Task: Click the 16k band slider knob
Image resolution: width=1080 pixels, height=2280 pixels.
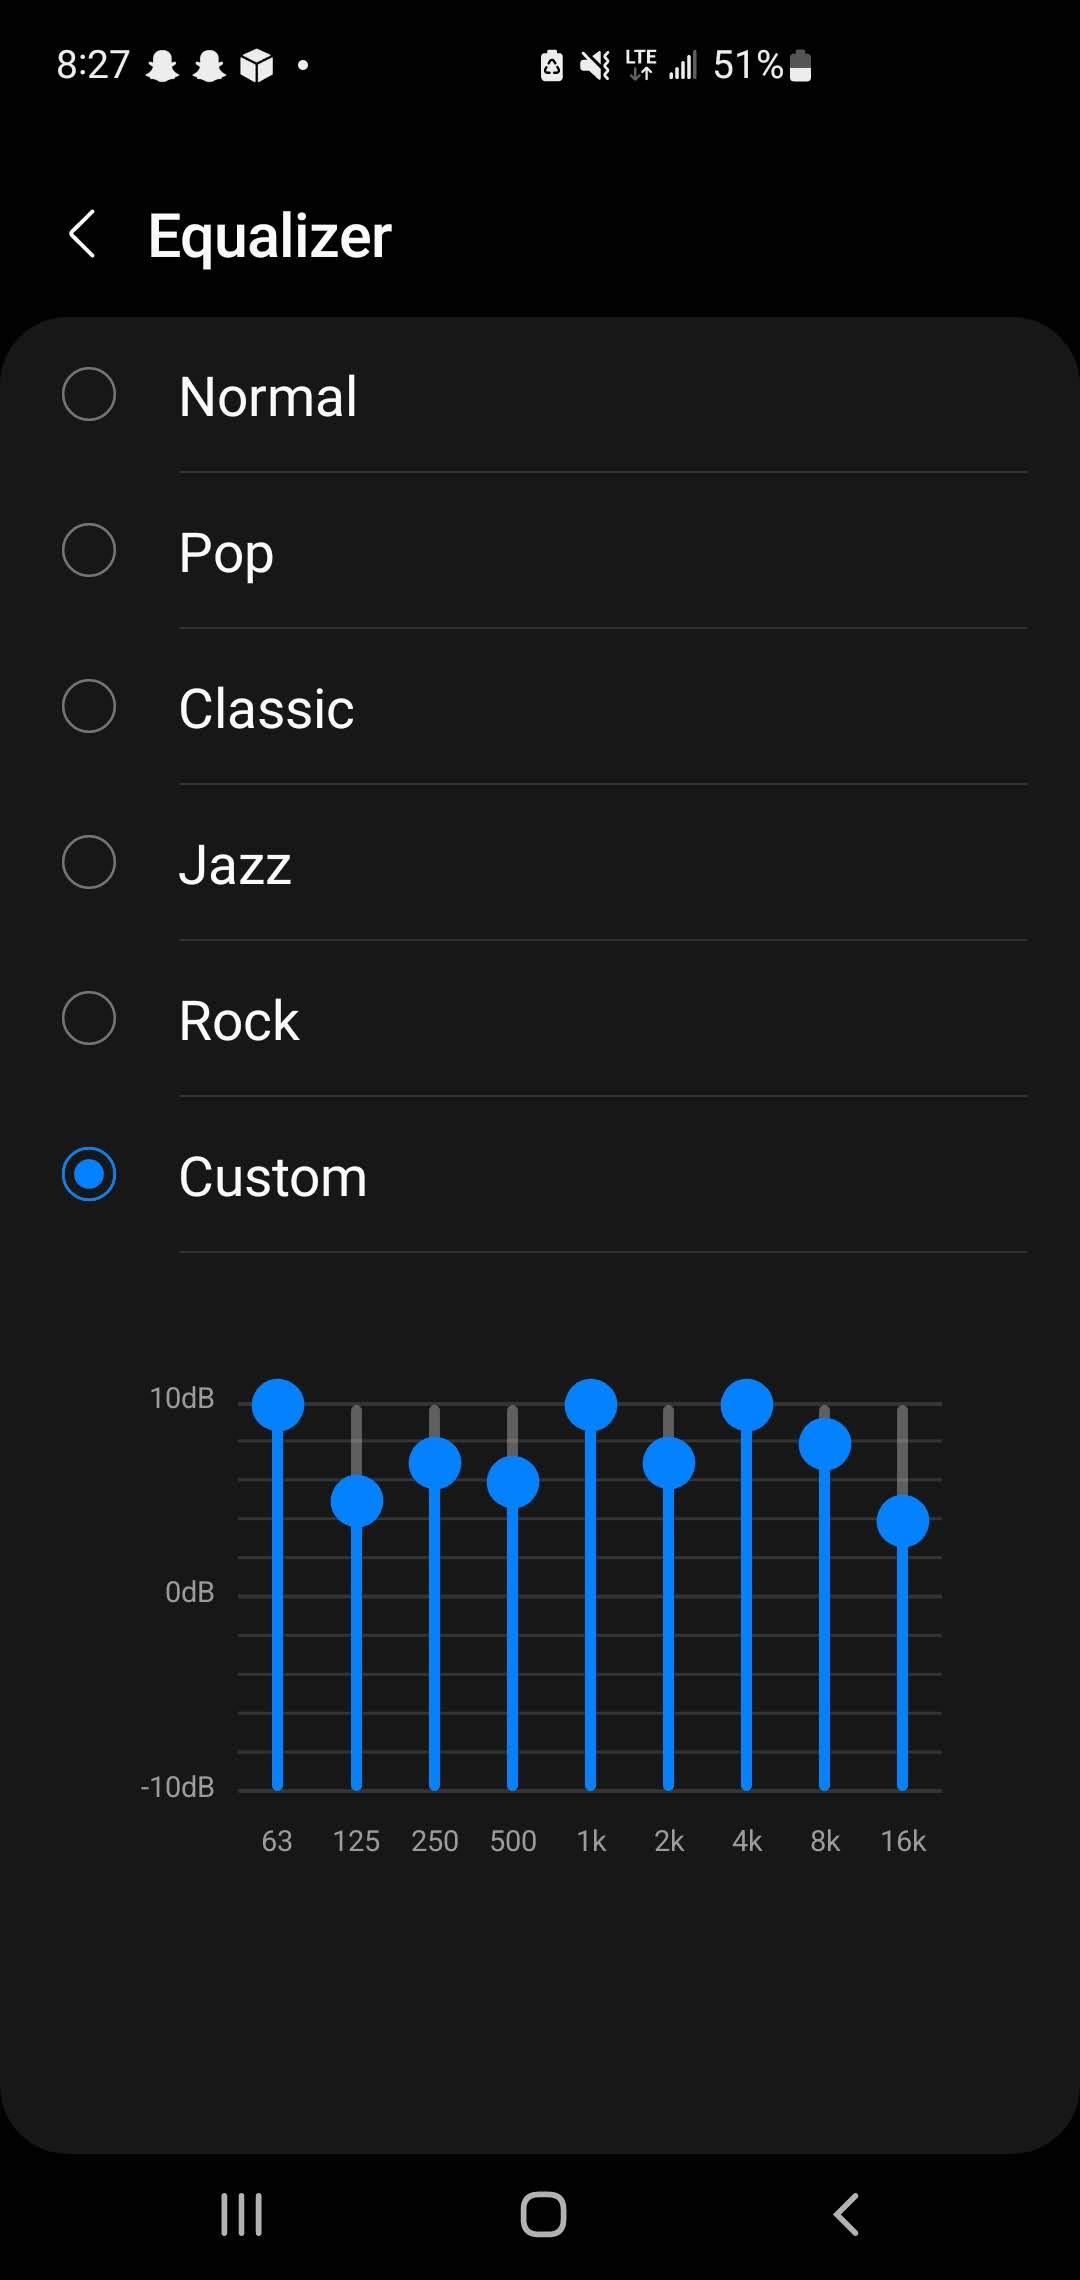Action: click(x=903, y=1521)
